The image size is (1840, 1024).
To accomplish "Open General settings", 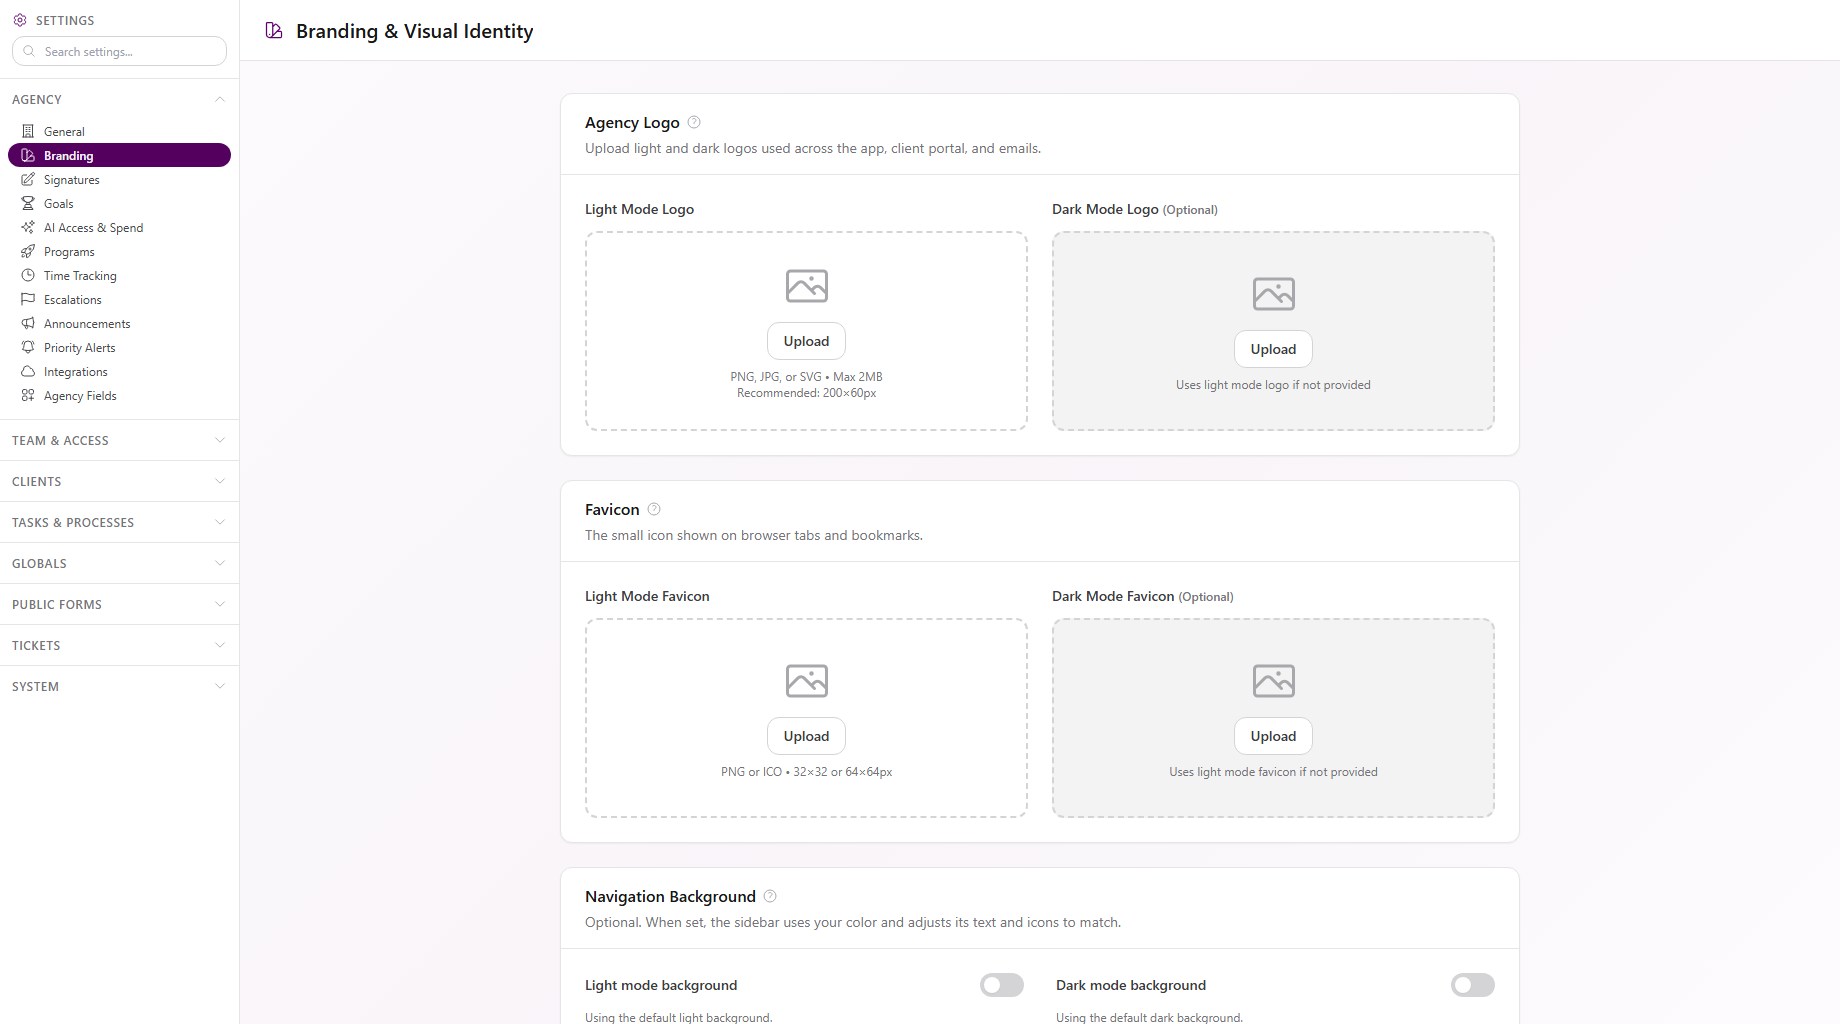I will pyautogui.click(x=119, y=131).
